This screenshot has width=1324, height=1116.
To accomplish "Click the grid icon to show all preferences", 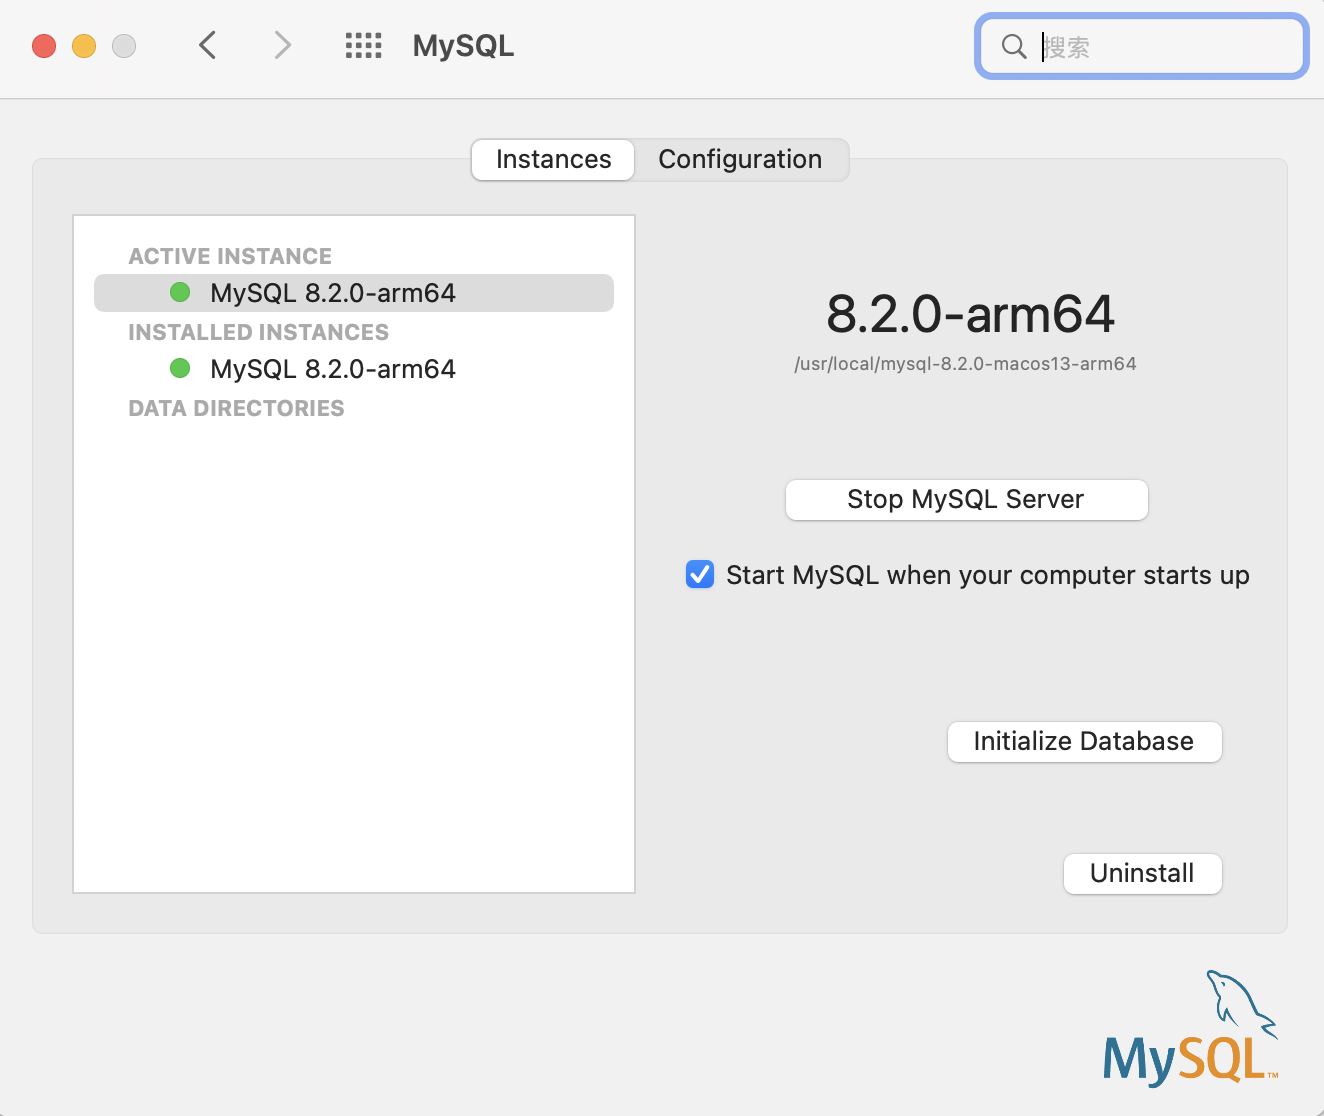I will [364, 45].
